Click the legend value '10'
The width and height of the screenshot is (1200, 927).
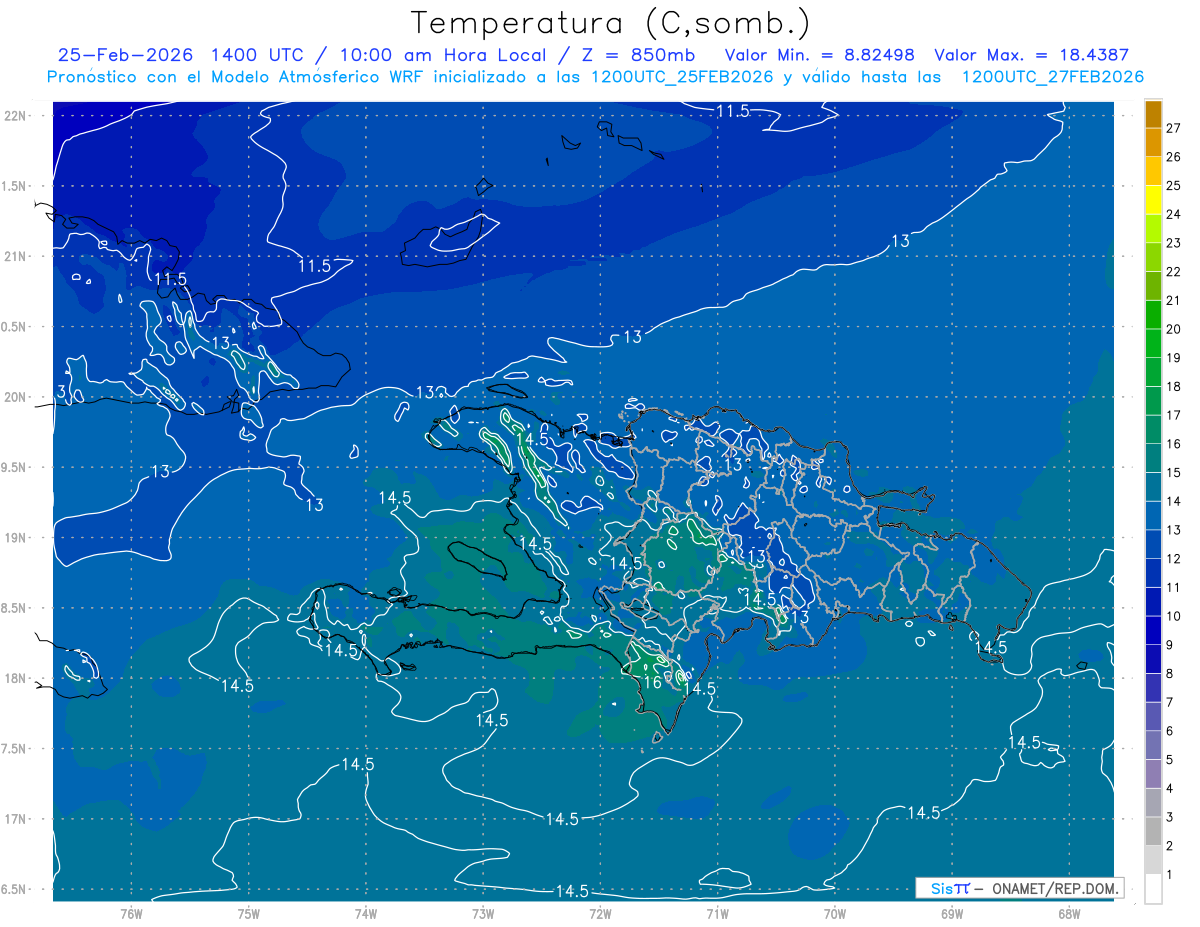(x=1174, y=616)
